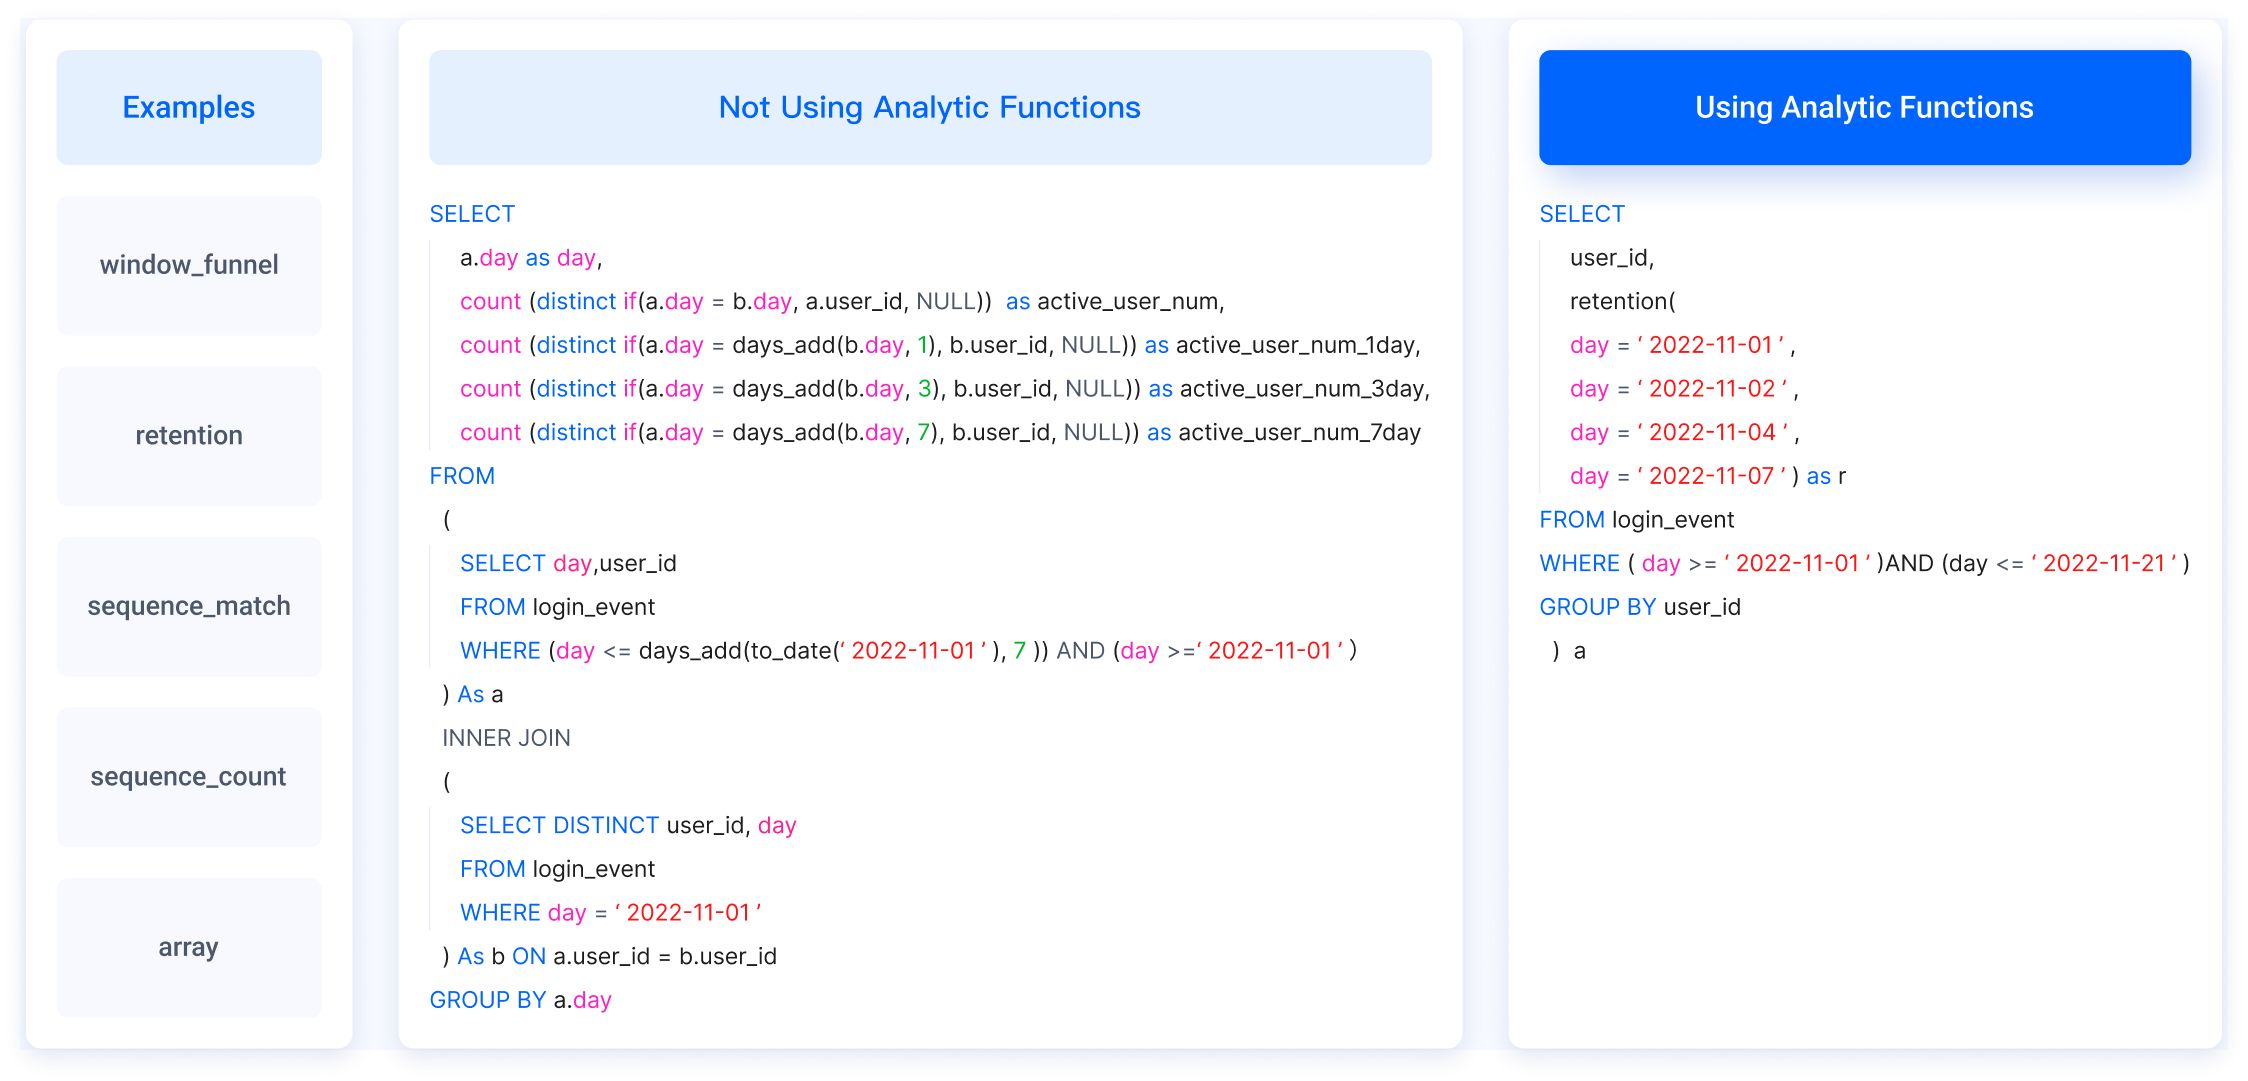Click the active_user_num_1day, alias
The height and width of the screenshot is (1081, 2248).
click(1298, 345)
